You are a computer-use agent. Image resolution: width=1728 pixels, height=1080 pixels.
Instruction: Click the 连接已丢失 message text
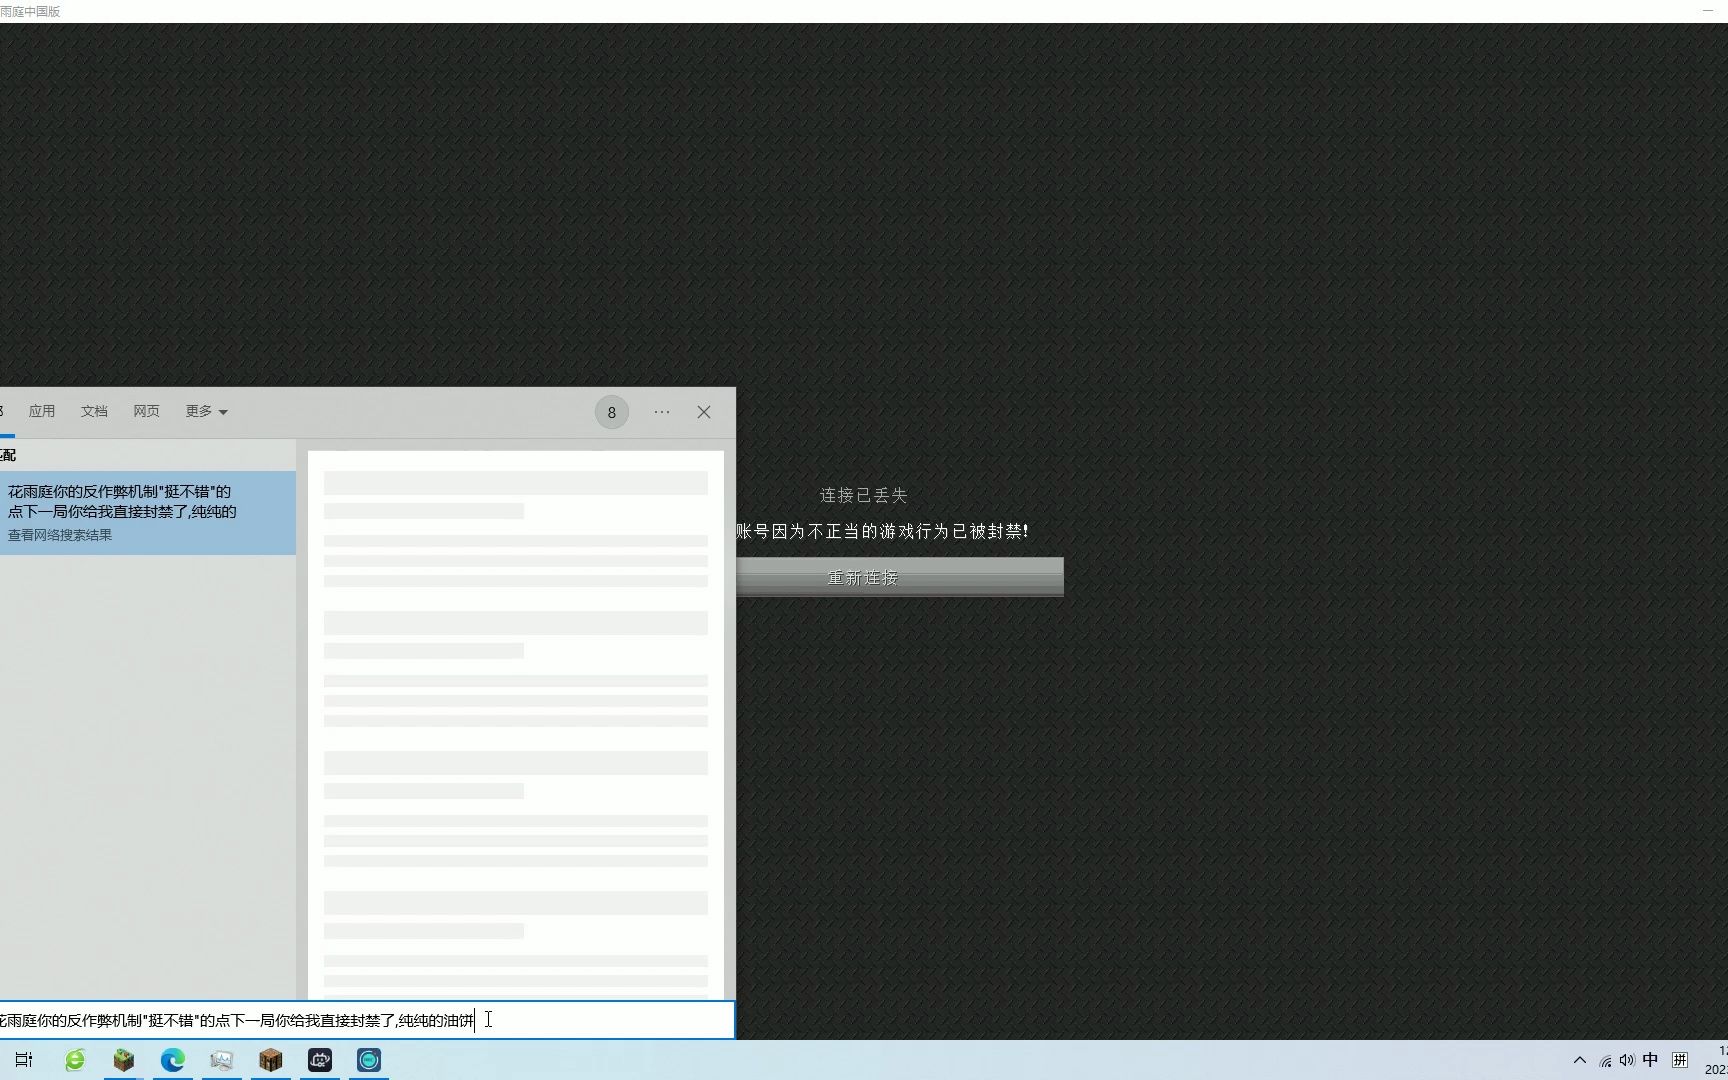pos(864,495)
